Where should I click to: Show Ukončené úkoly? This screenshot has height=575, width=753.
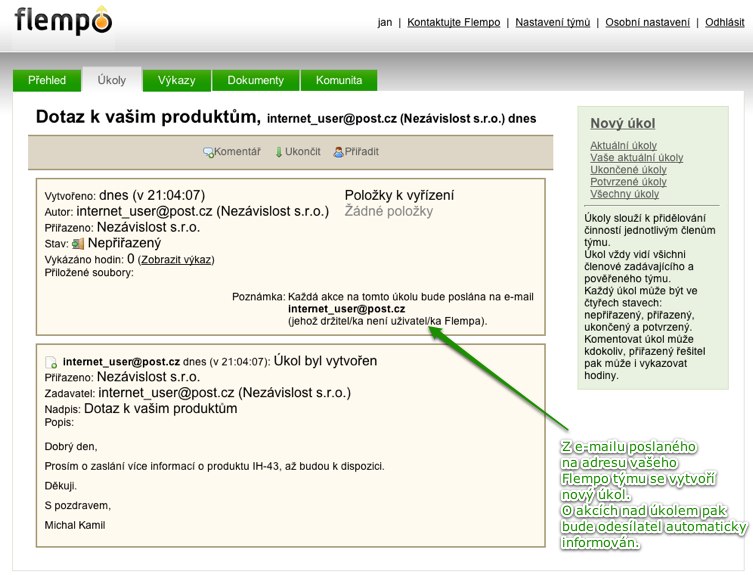click(x=628, y=170)
